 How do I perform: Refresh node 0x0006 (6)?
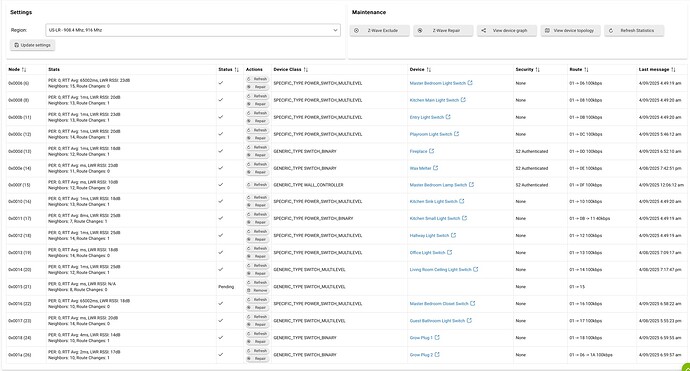pyautogui.click(x=257, y=79)
